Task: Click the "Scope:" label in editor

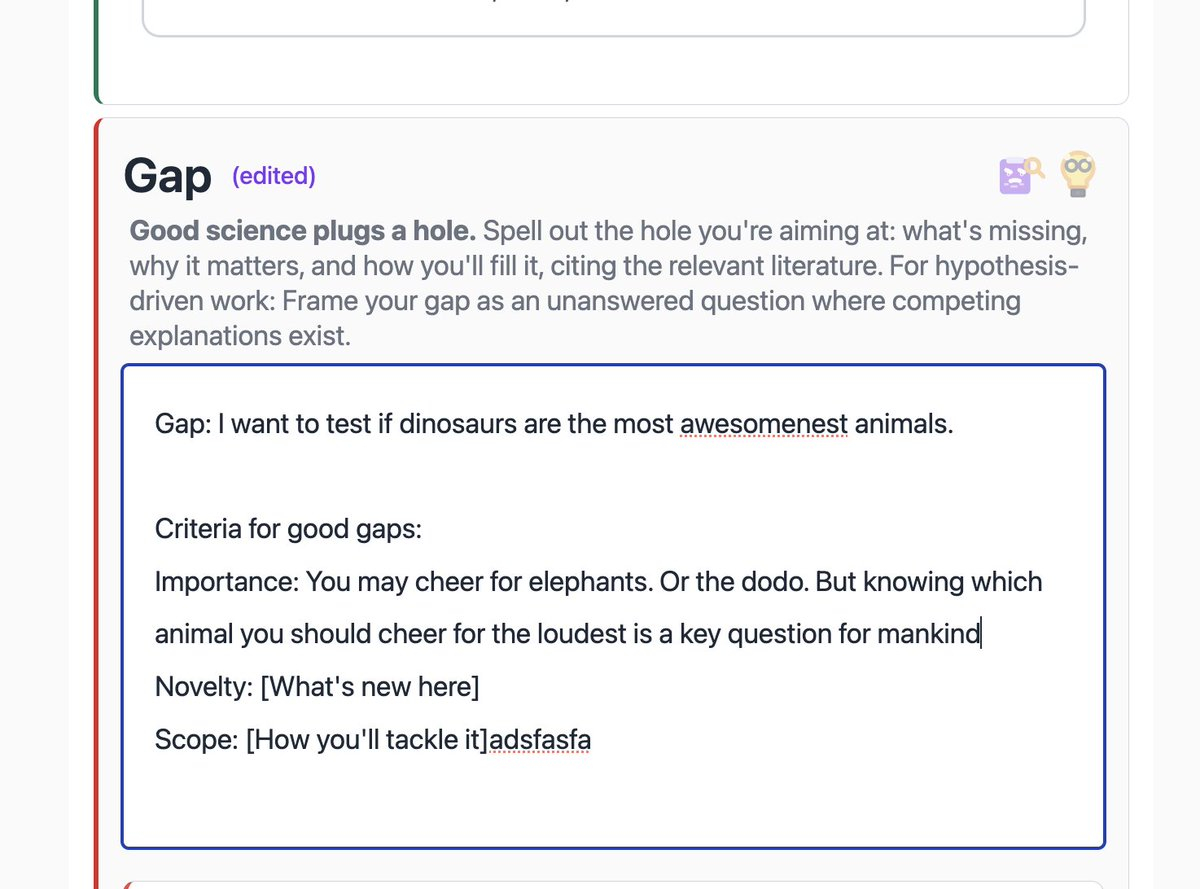Action: (x=196, y=741)
